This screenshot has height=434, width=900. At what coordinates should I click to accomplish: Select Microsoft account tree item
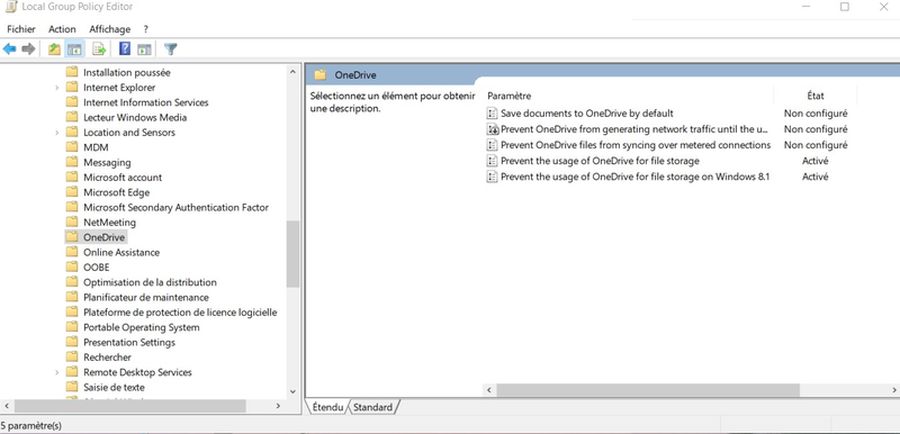[123, 177]
